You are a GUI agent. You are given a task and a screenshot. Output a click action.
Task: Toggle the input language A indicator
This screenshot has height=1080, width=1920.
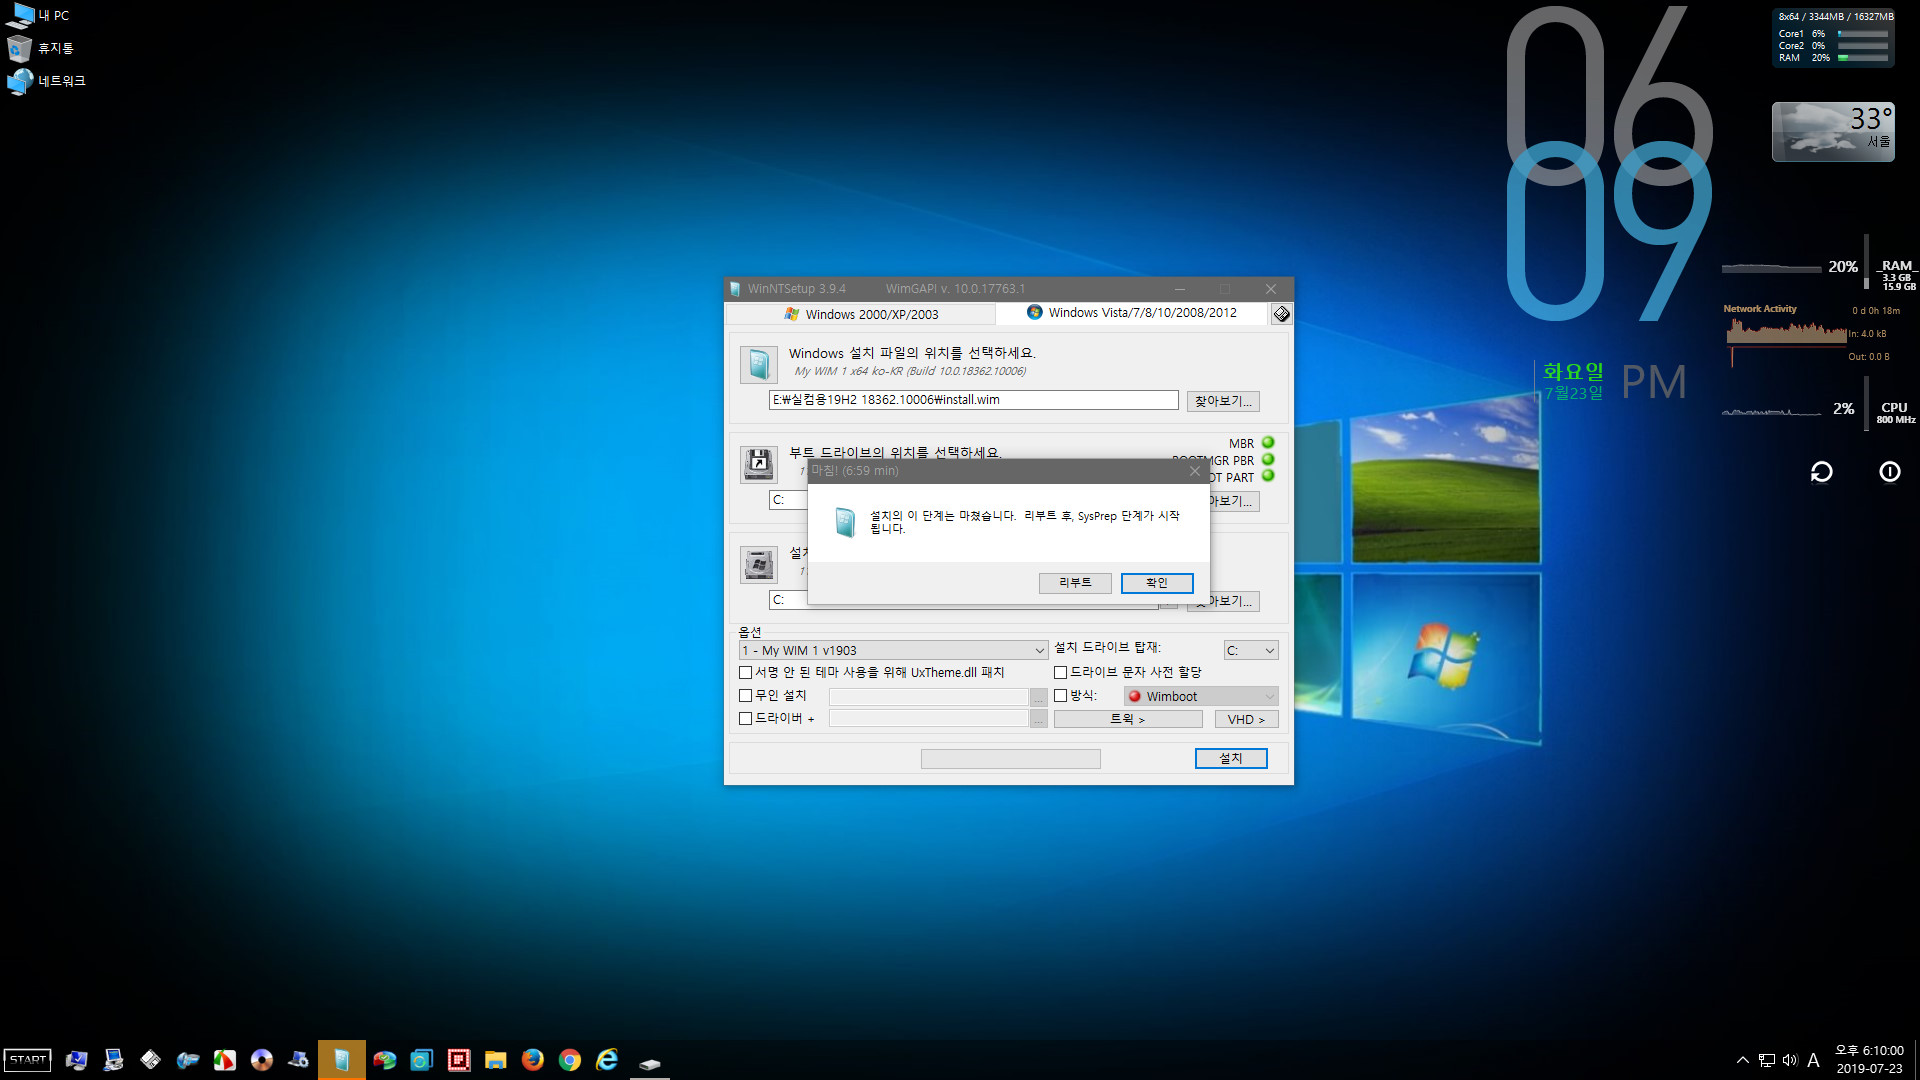1813,1060
